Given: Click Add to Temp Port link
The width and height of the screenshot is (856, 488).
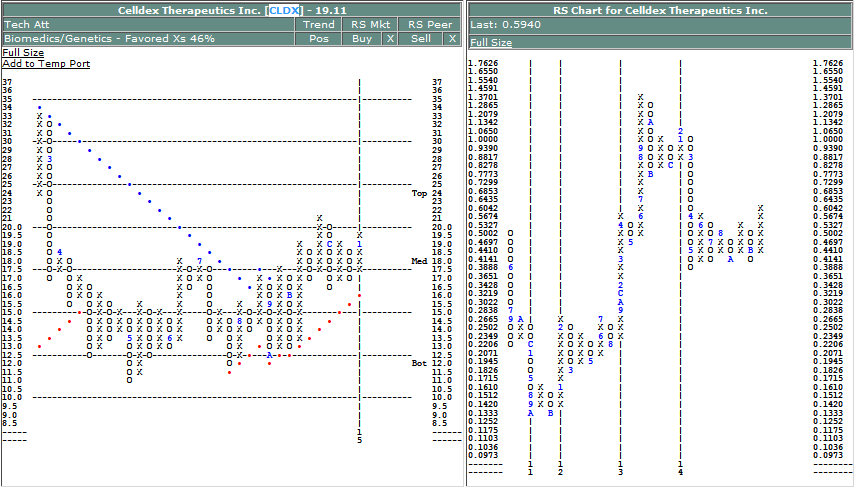Looking at the screenshot, I should click(46, 63).
